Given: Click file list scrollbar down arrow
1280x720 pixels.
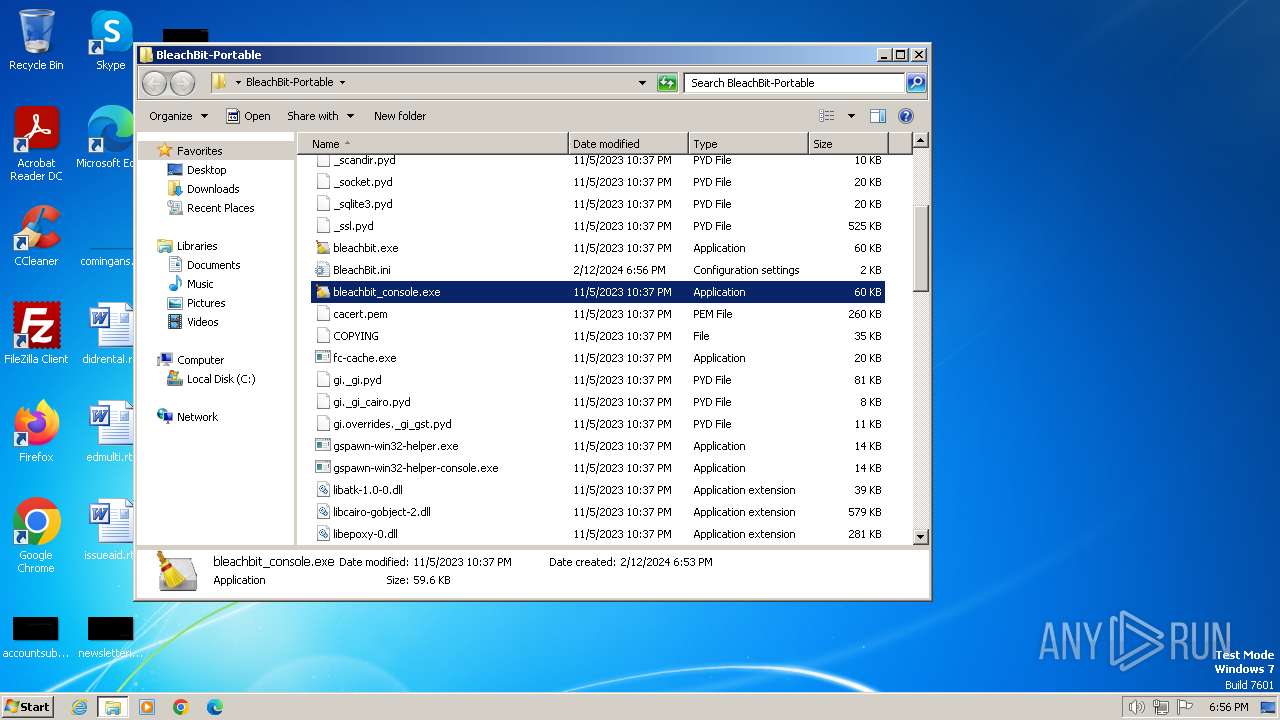Looking at the screenshot, I should [921, 536].
